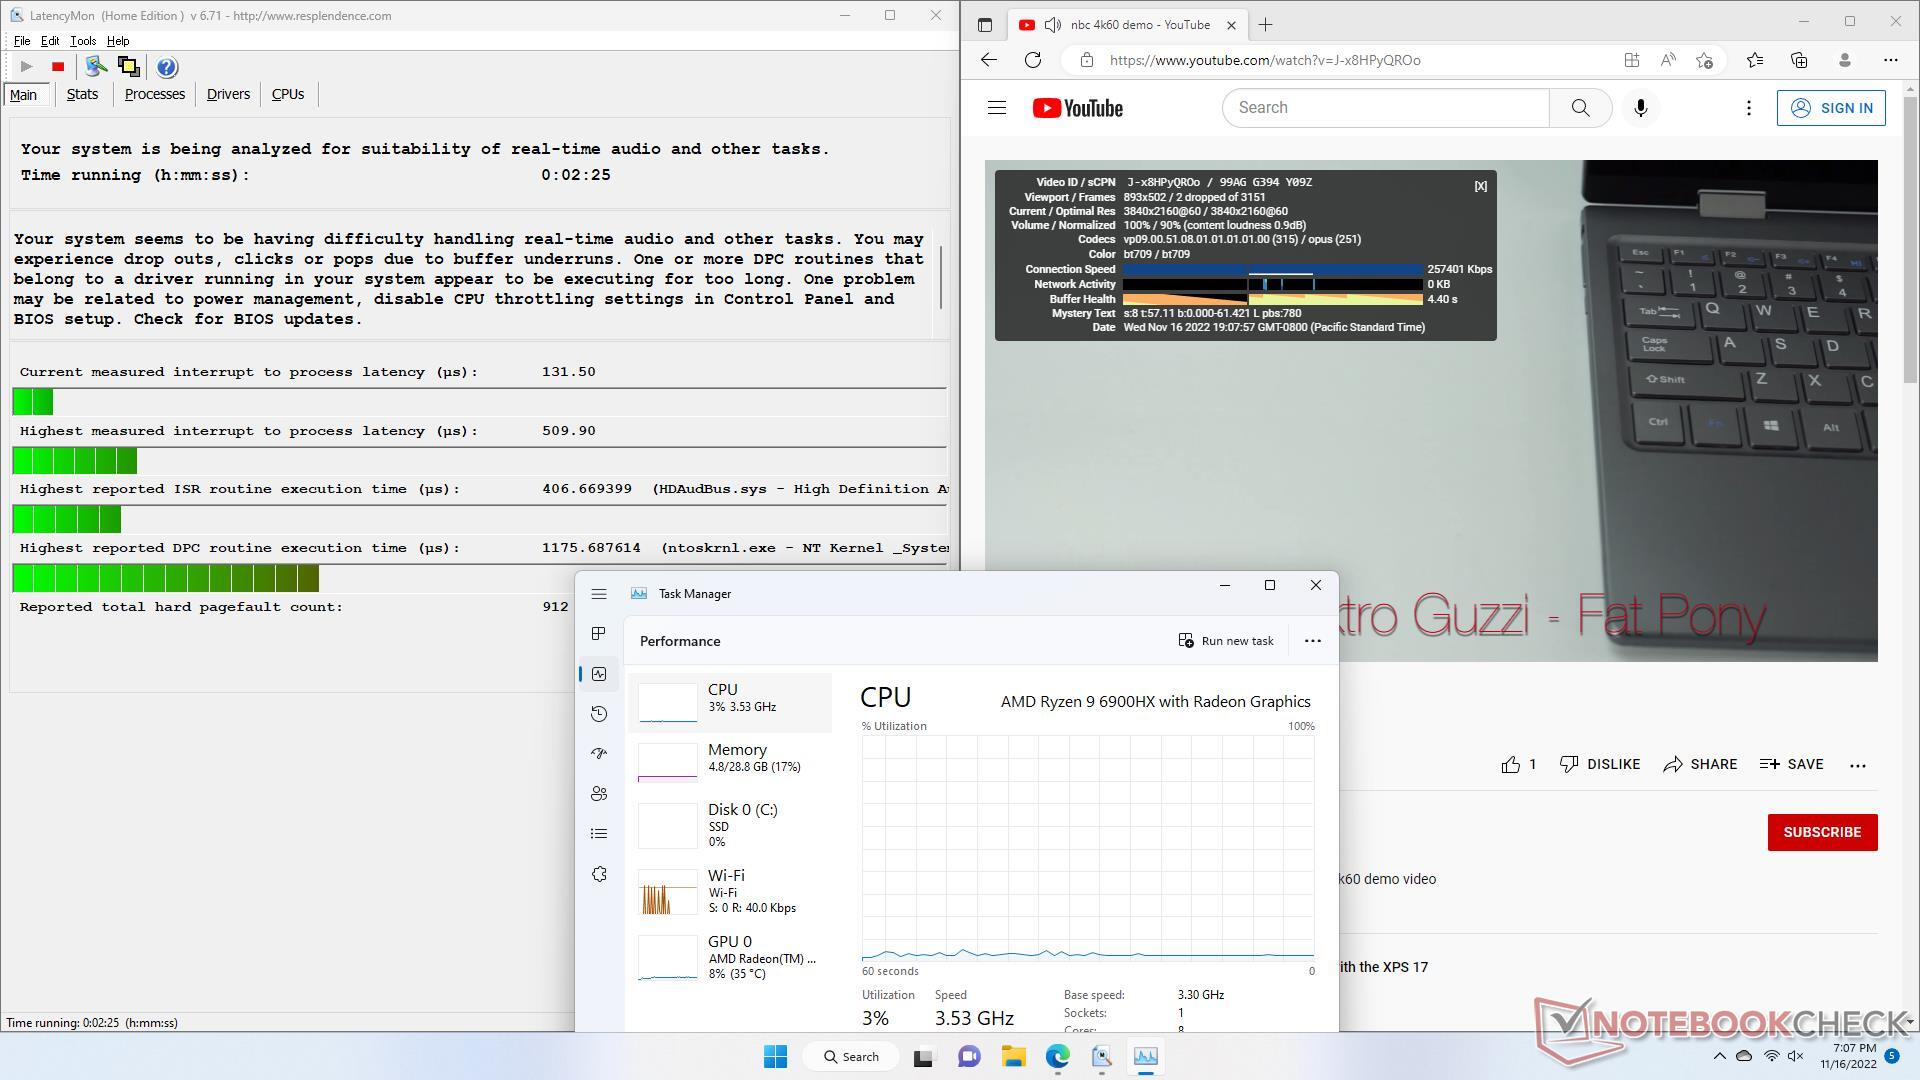Open the File menu in LatencyMon
The height and width of the screenshot is (1080, 1920).
[x=22, y=41]
